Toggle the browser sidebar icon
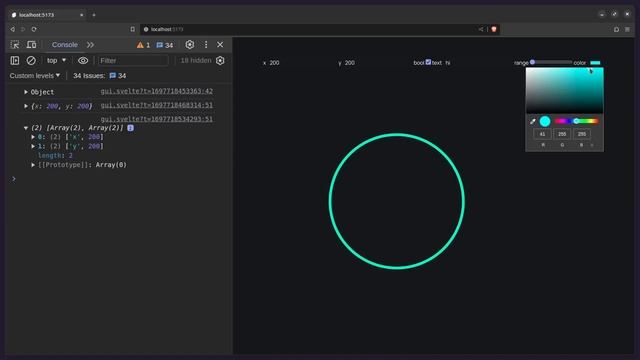The image size is (640, 360). coord(616,29)
